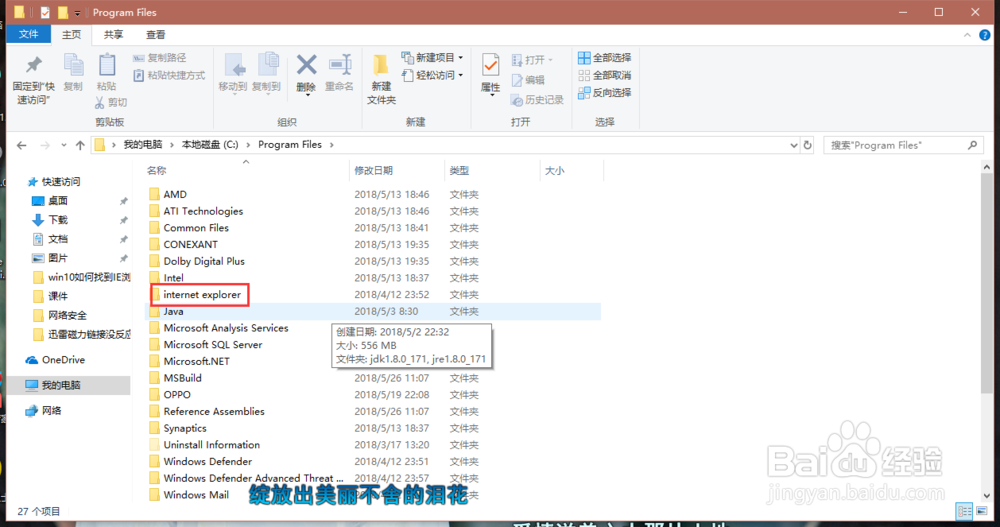Switch to the Large icons view
Screen dimensions: 1000x527
click(982, 511)
